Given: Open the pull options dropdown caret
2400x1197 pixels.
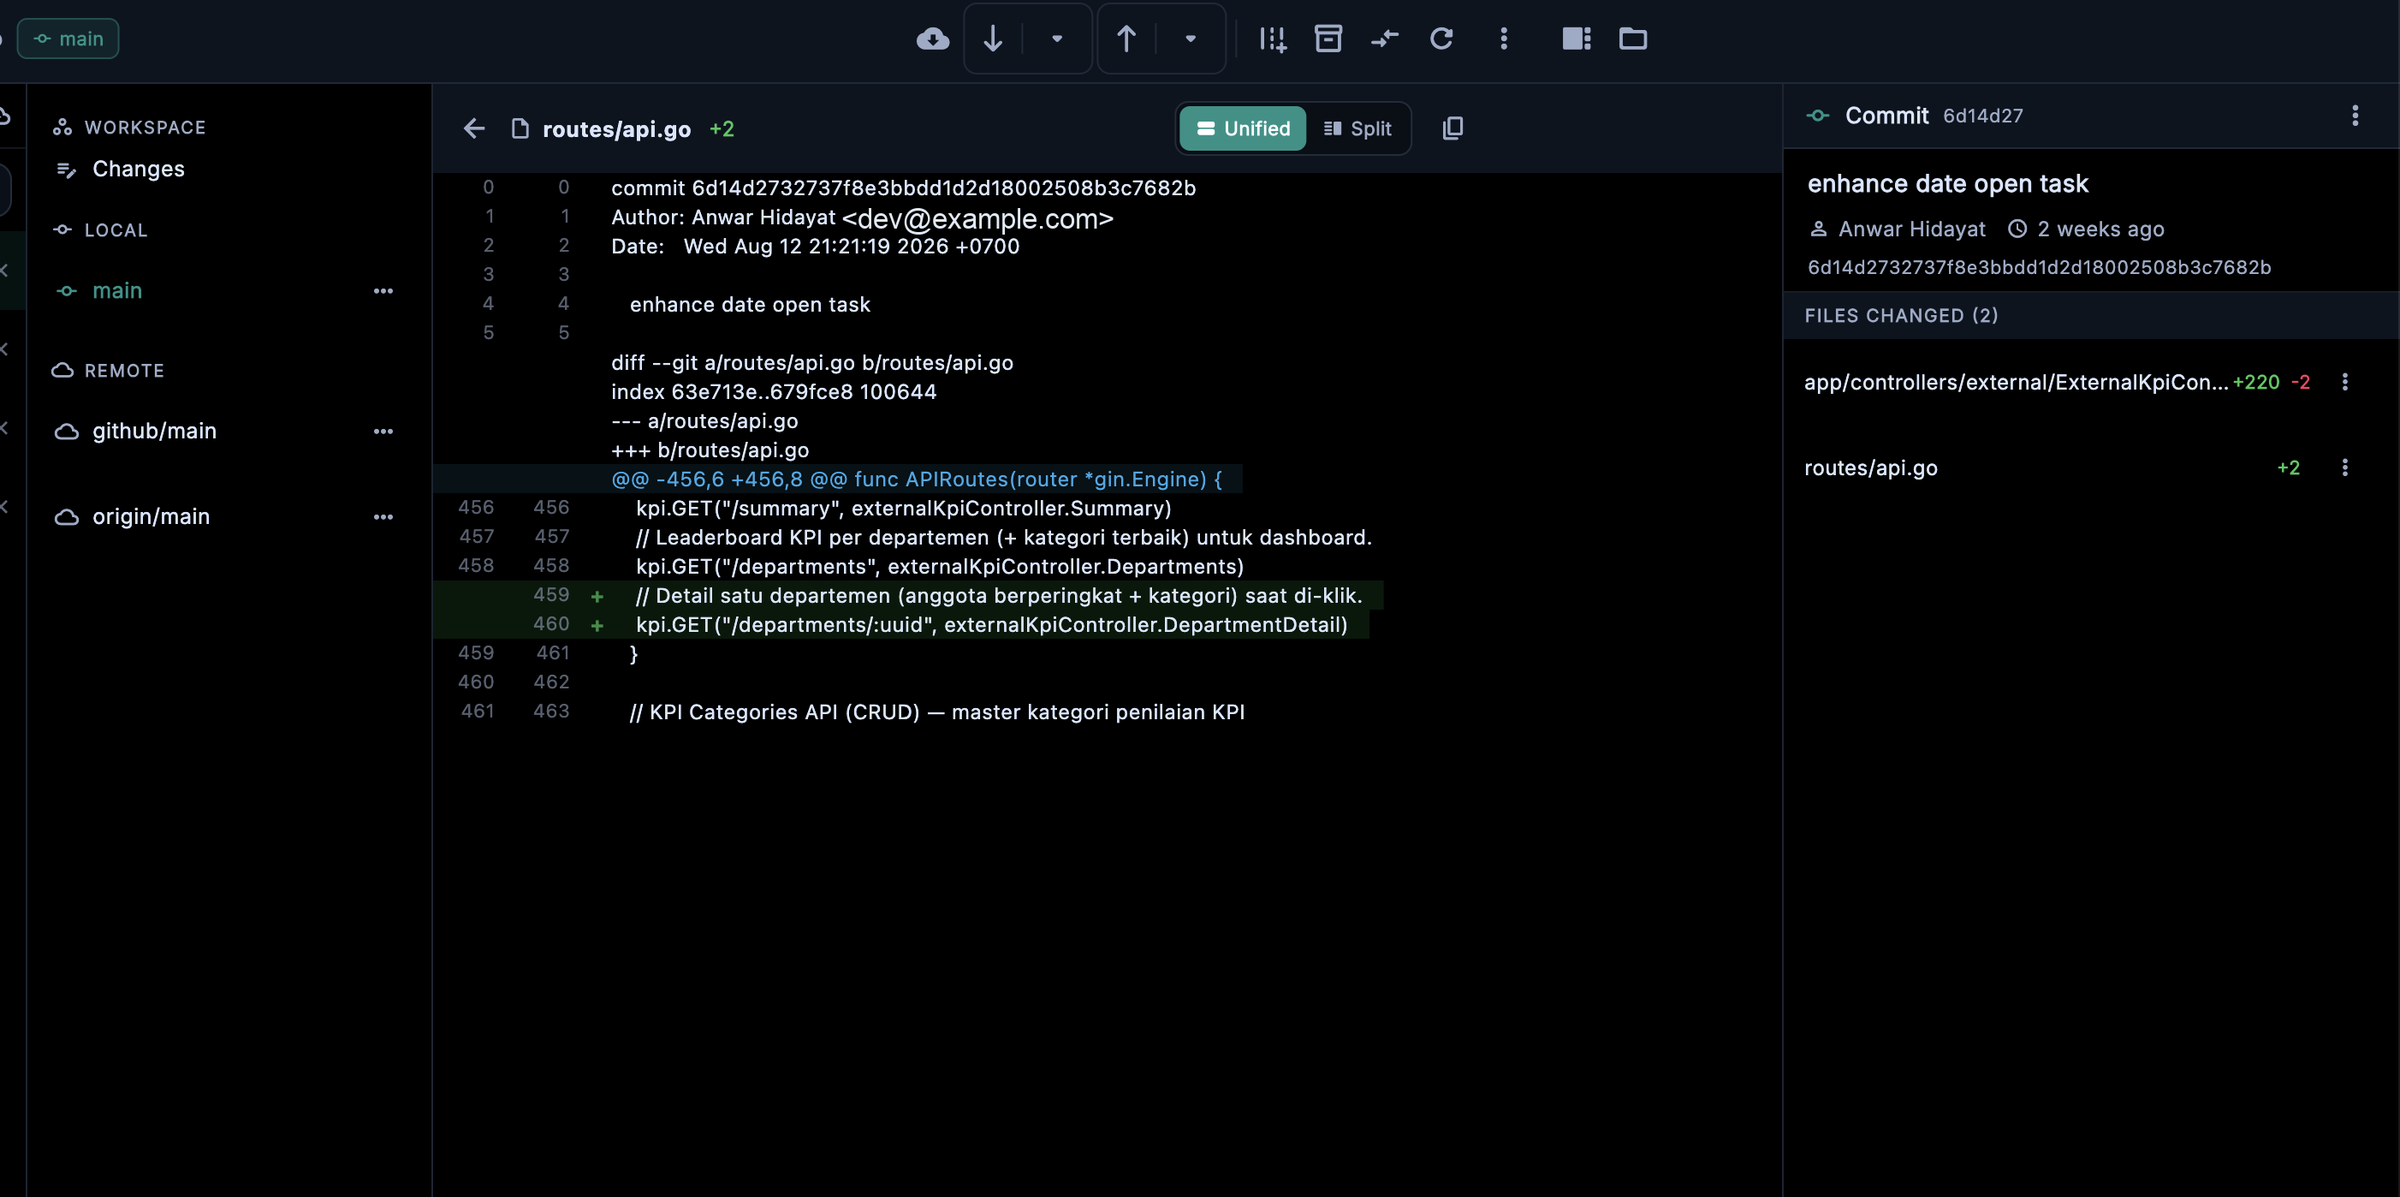Looking at the screenshot, I should [x=1057, y=39].
